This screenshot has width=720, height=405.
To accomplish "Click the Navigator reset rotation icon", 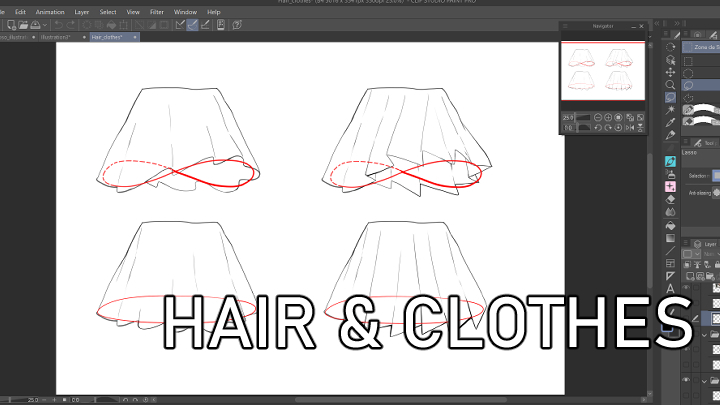I will click(x=618, y=128).
